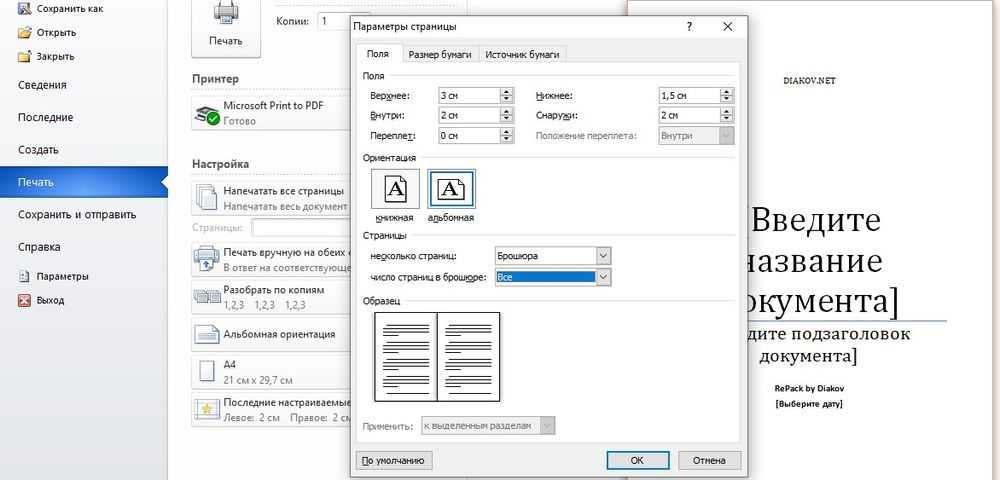The height and width of the screenshot is (480, 1000).
Task: Select альбомная (landscape) orientation icon
Action: point(451,188)
